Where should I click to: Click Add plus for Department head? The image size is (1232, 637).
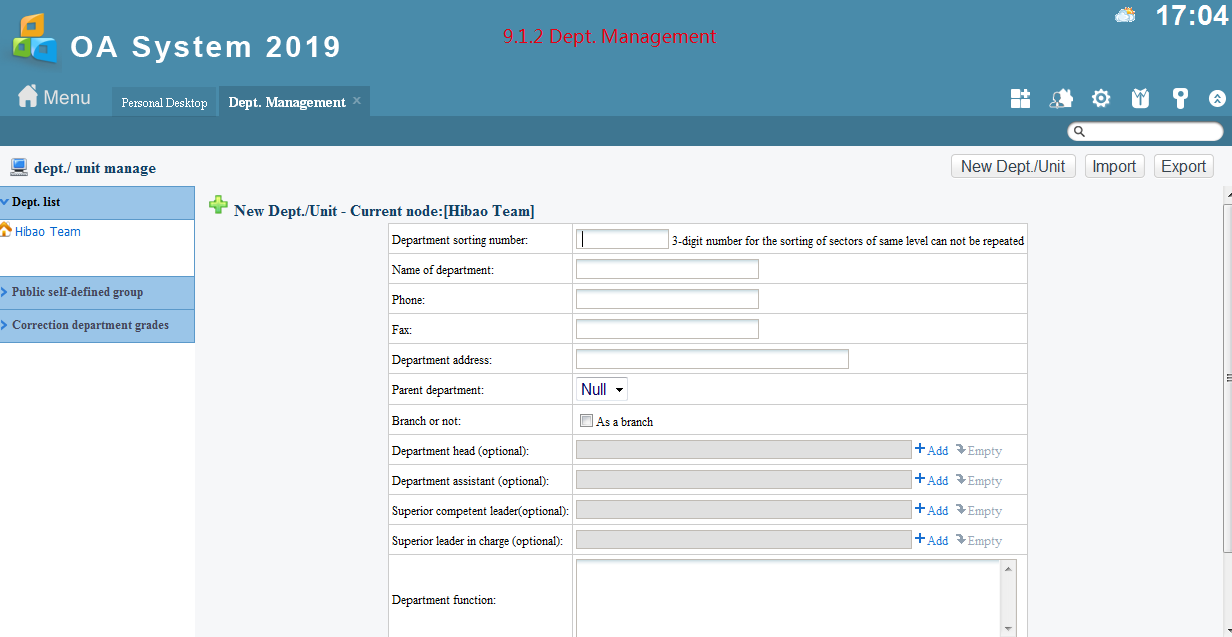(x=931, y=450)
